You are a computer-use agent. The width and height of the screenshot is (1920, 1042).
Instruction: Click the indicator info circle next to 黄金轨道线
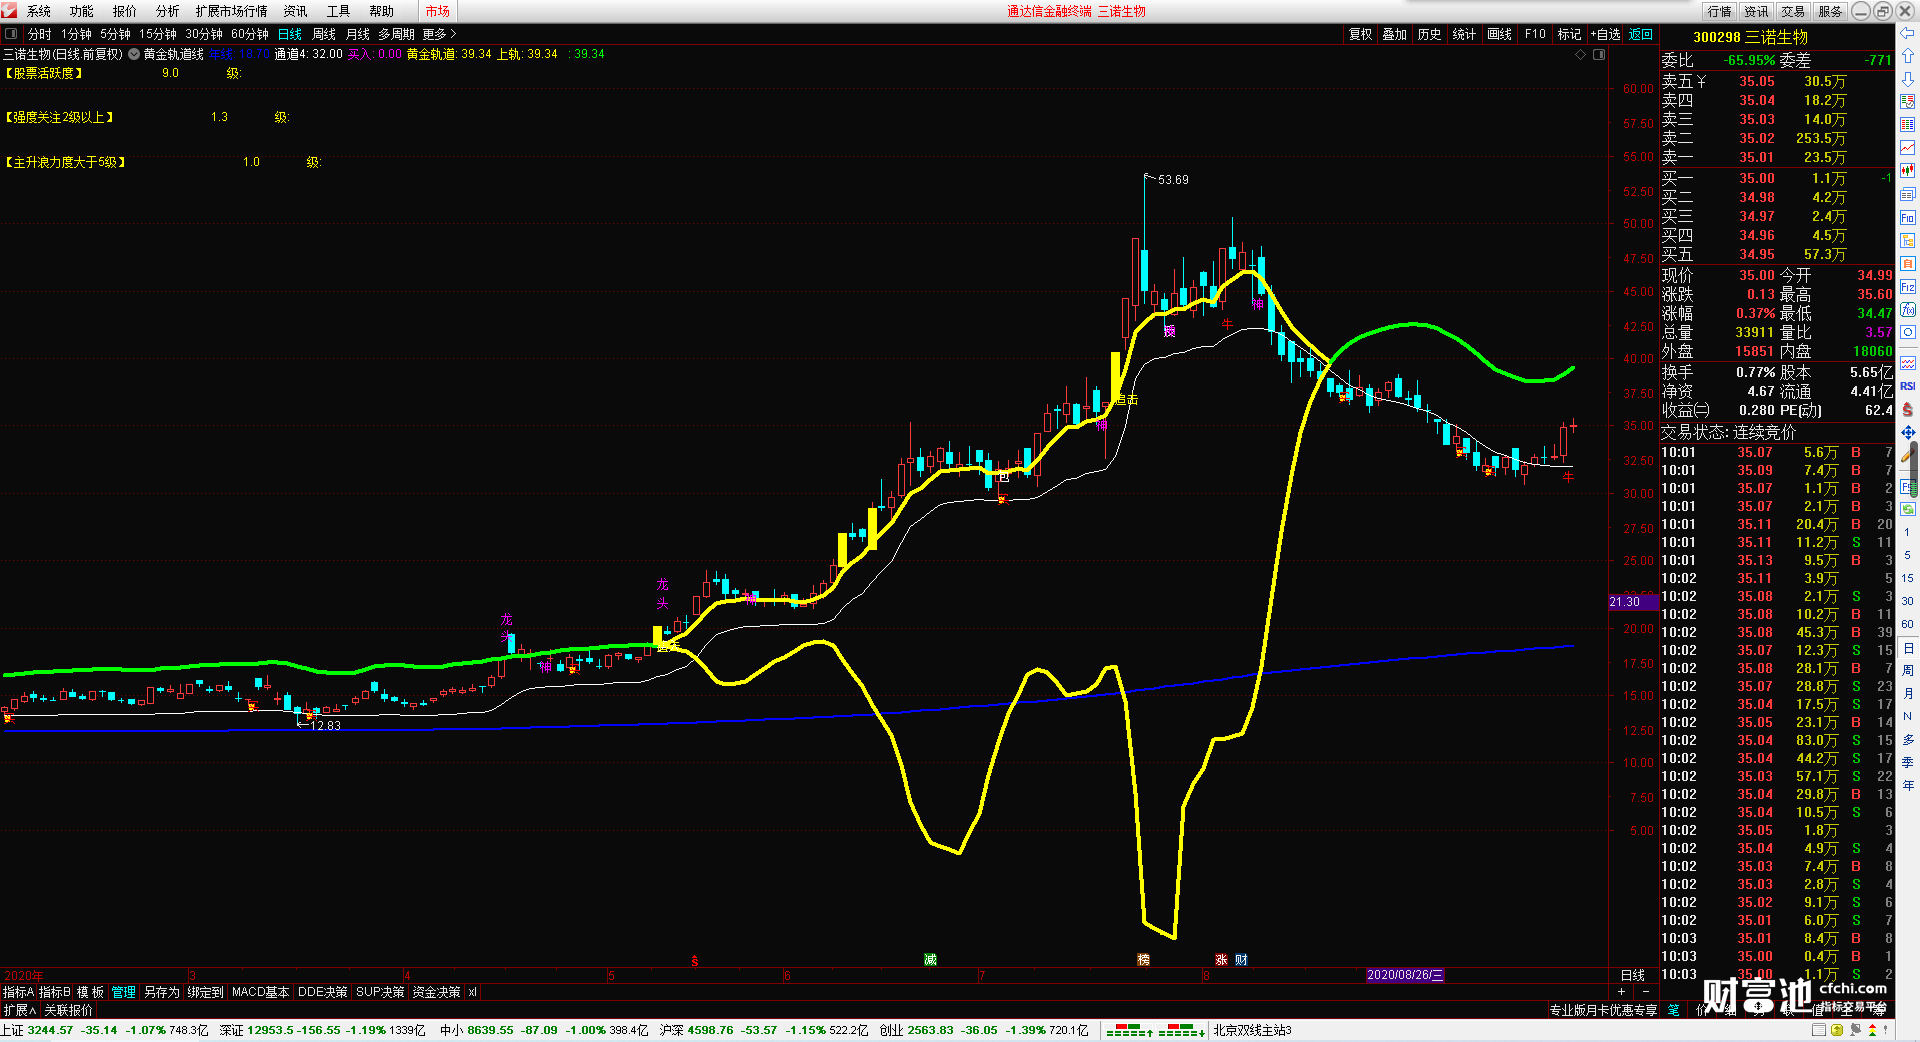(134, 54)
